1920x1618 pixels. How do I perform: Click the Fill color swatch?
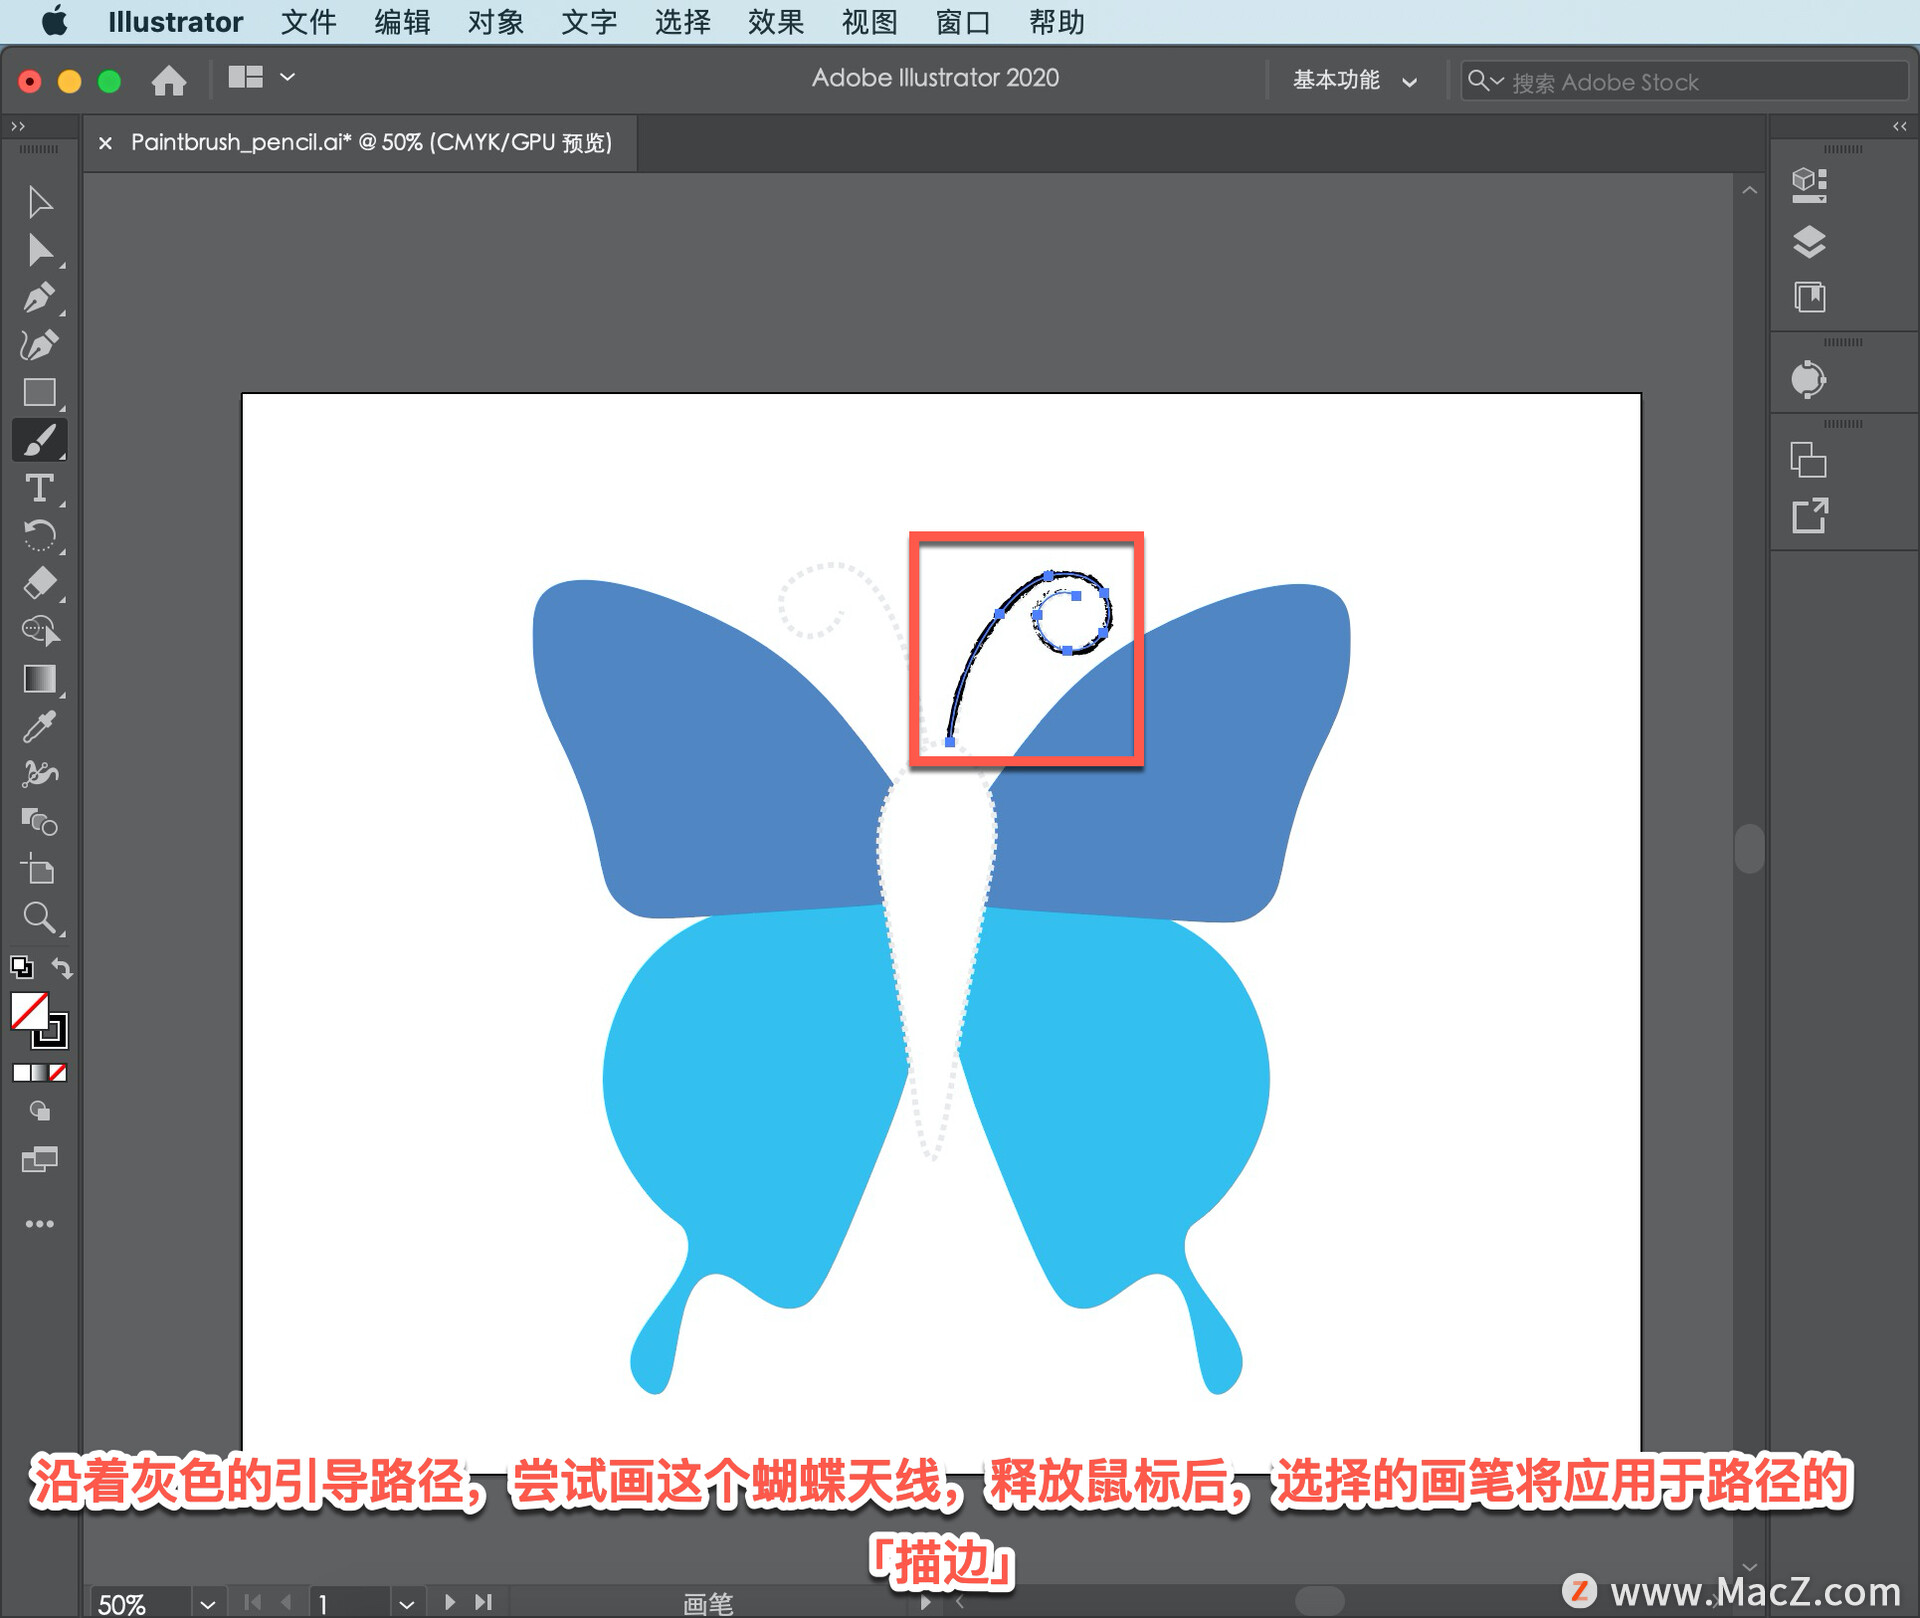point(29,1011)
